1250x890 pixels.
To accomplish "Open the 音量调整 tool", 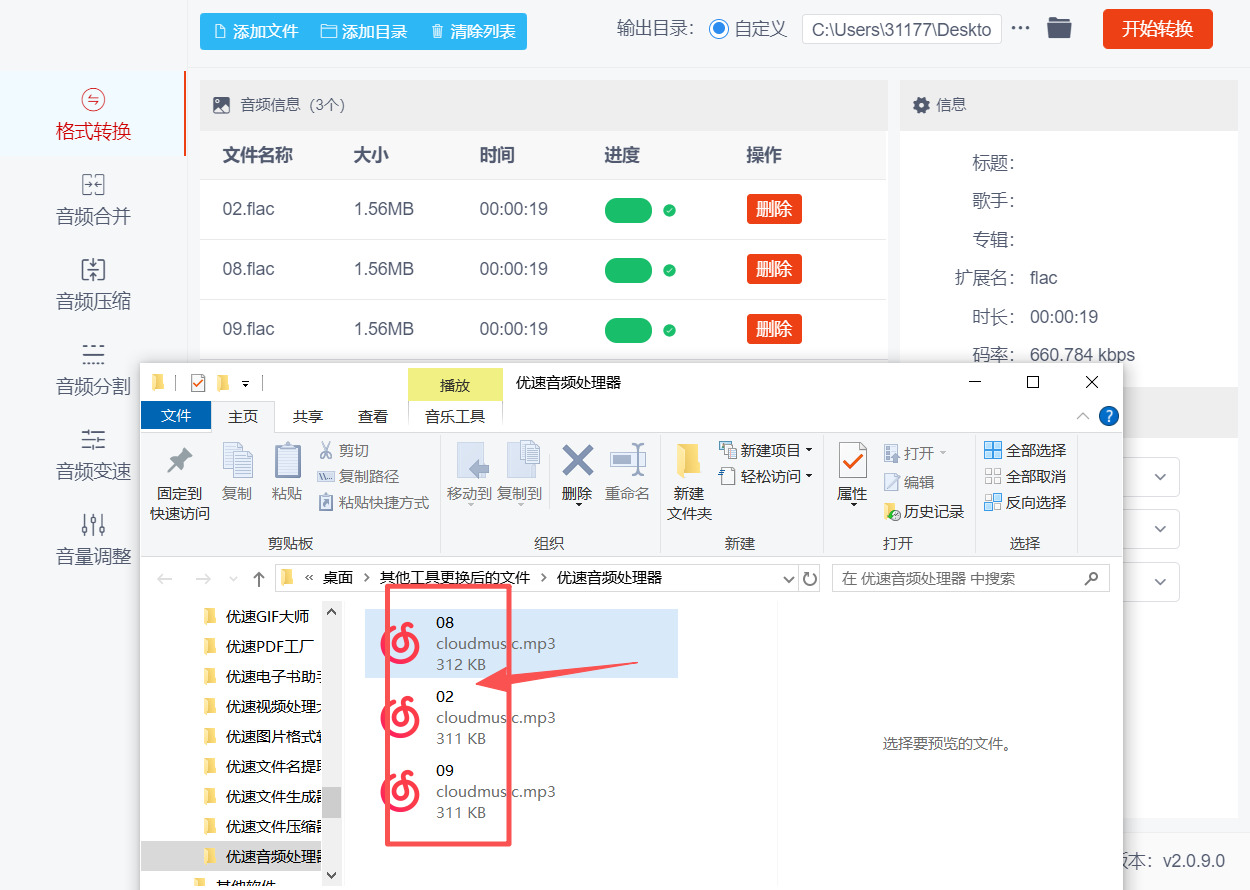I will [x=93, y=539].
